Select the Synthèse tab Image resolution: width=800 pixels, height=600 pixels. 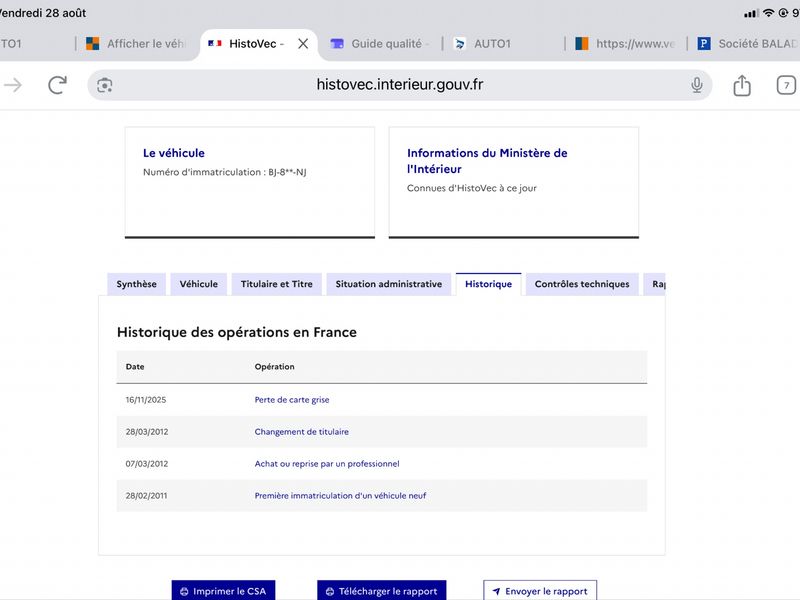136,284
